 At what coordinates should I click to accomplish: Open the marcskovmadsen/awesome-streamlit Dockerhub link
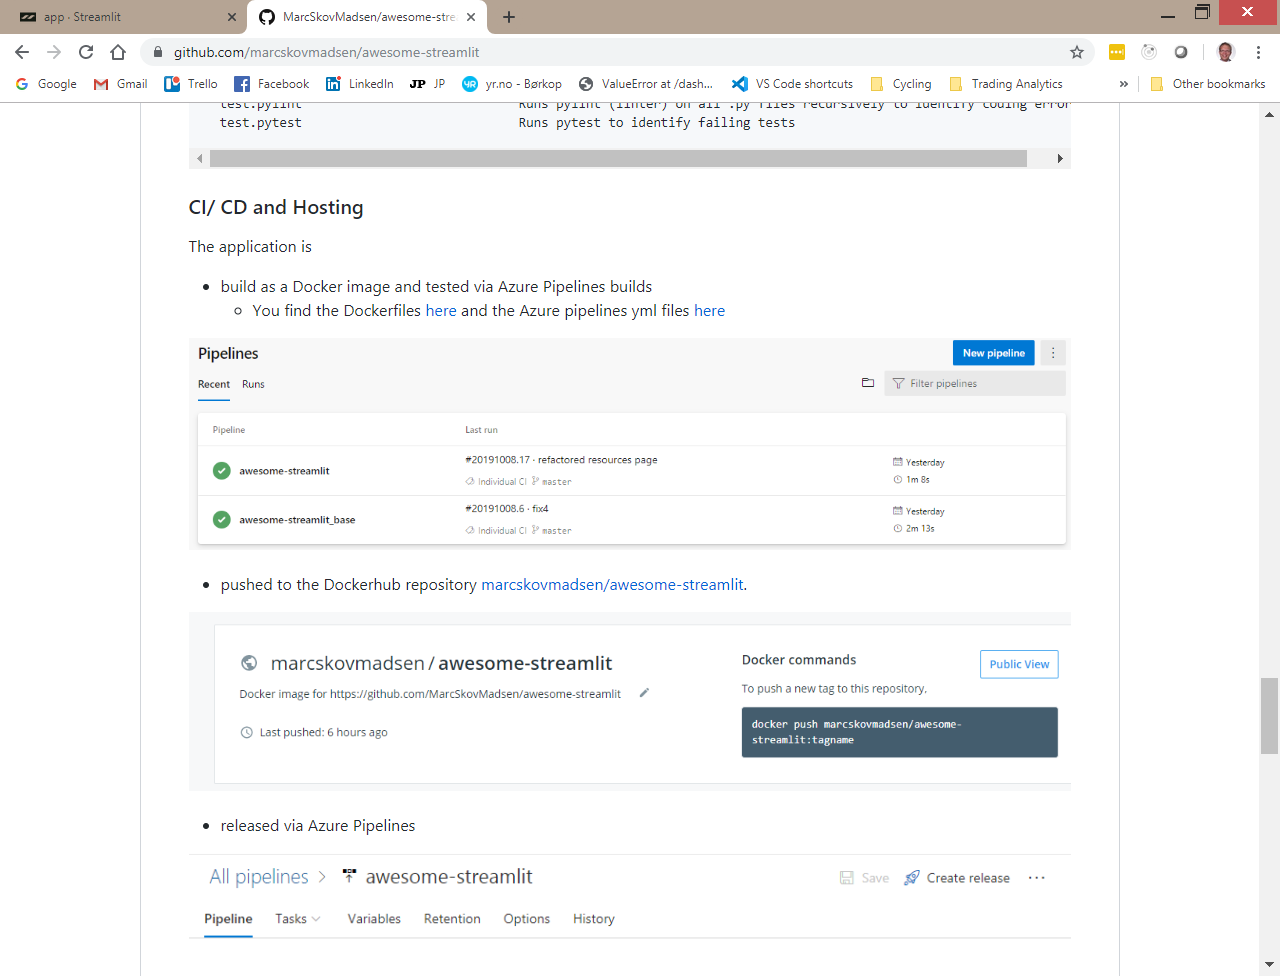click(612, 585)
